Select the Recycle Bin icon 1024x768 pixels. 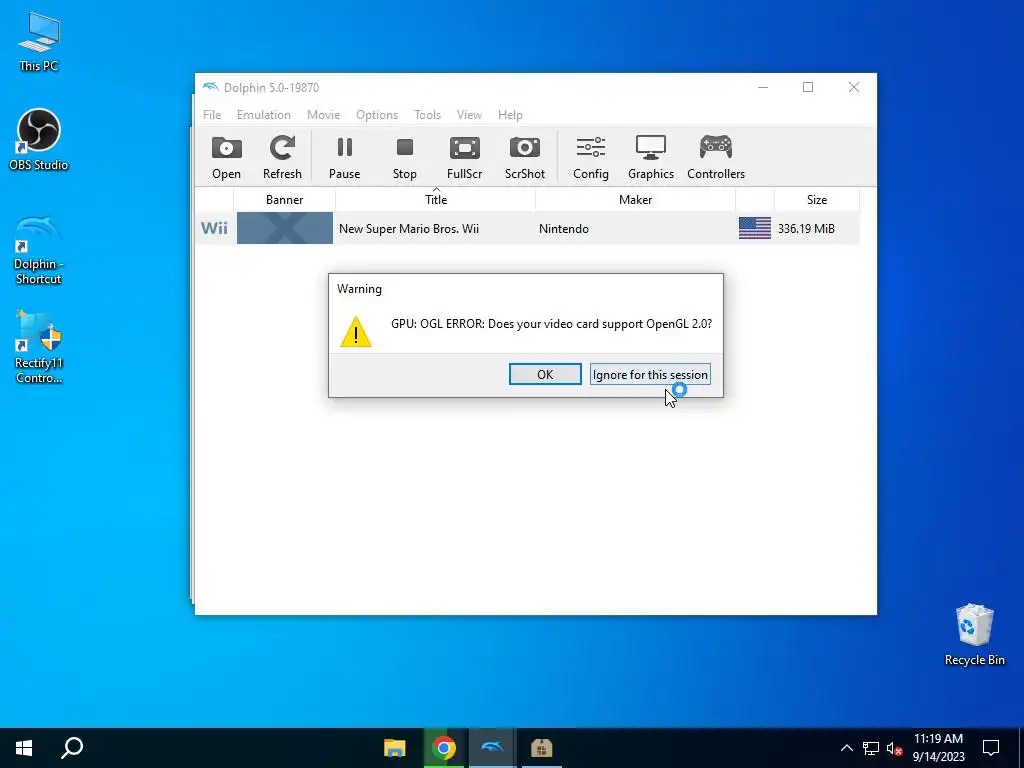[x=974, y=635]
